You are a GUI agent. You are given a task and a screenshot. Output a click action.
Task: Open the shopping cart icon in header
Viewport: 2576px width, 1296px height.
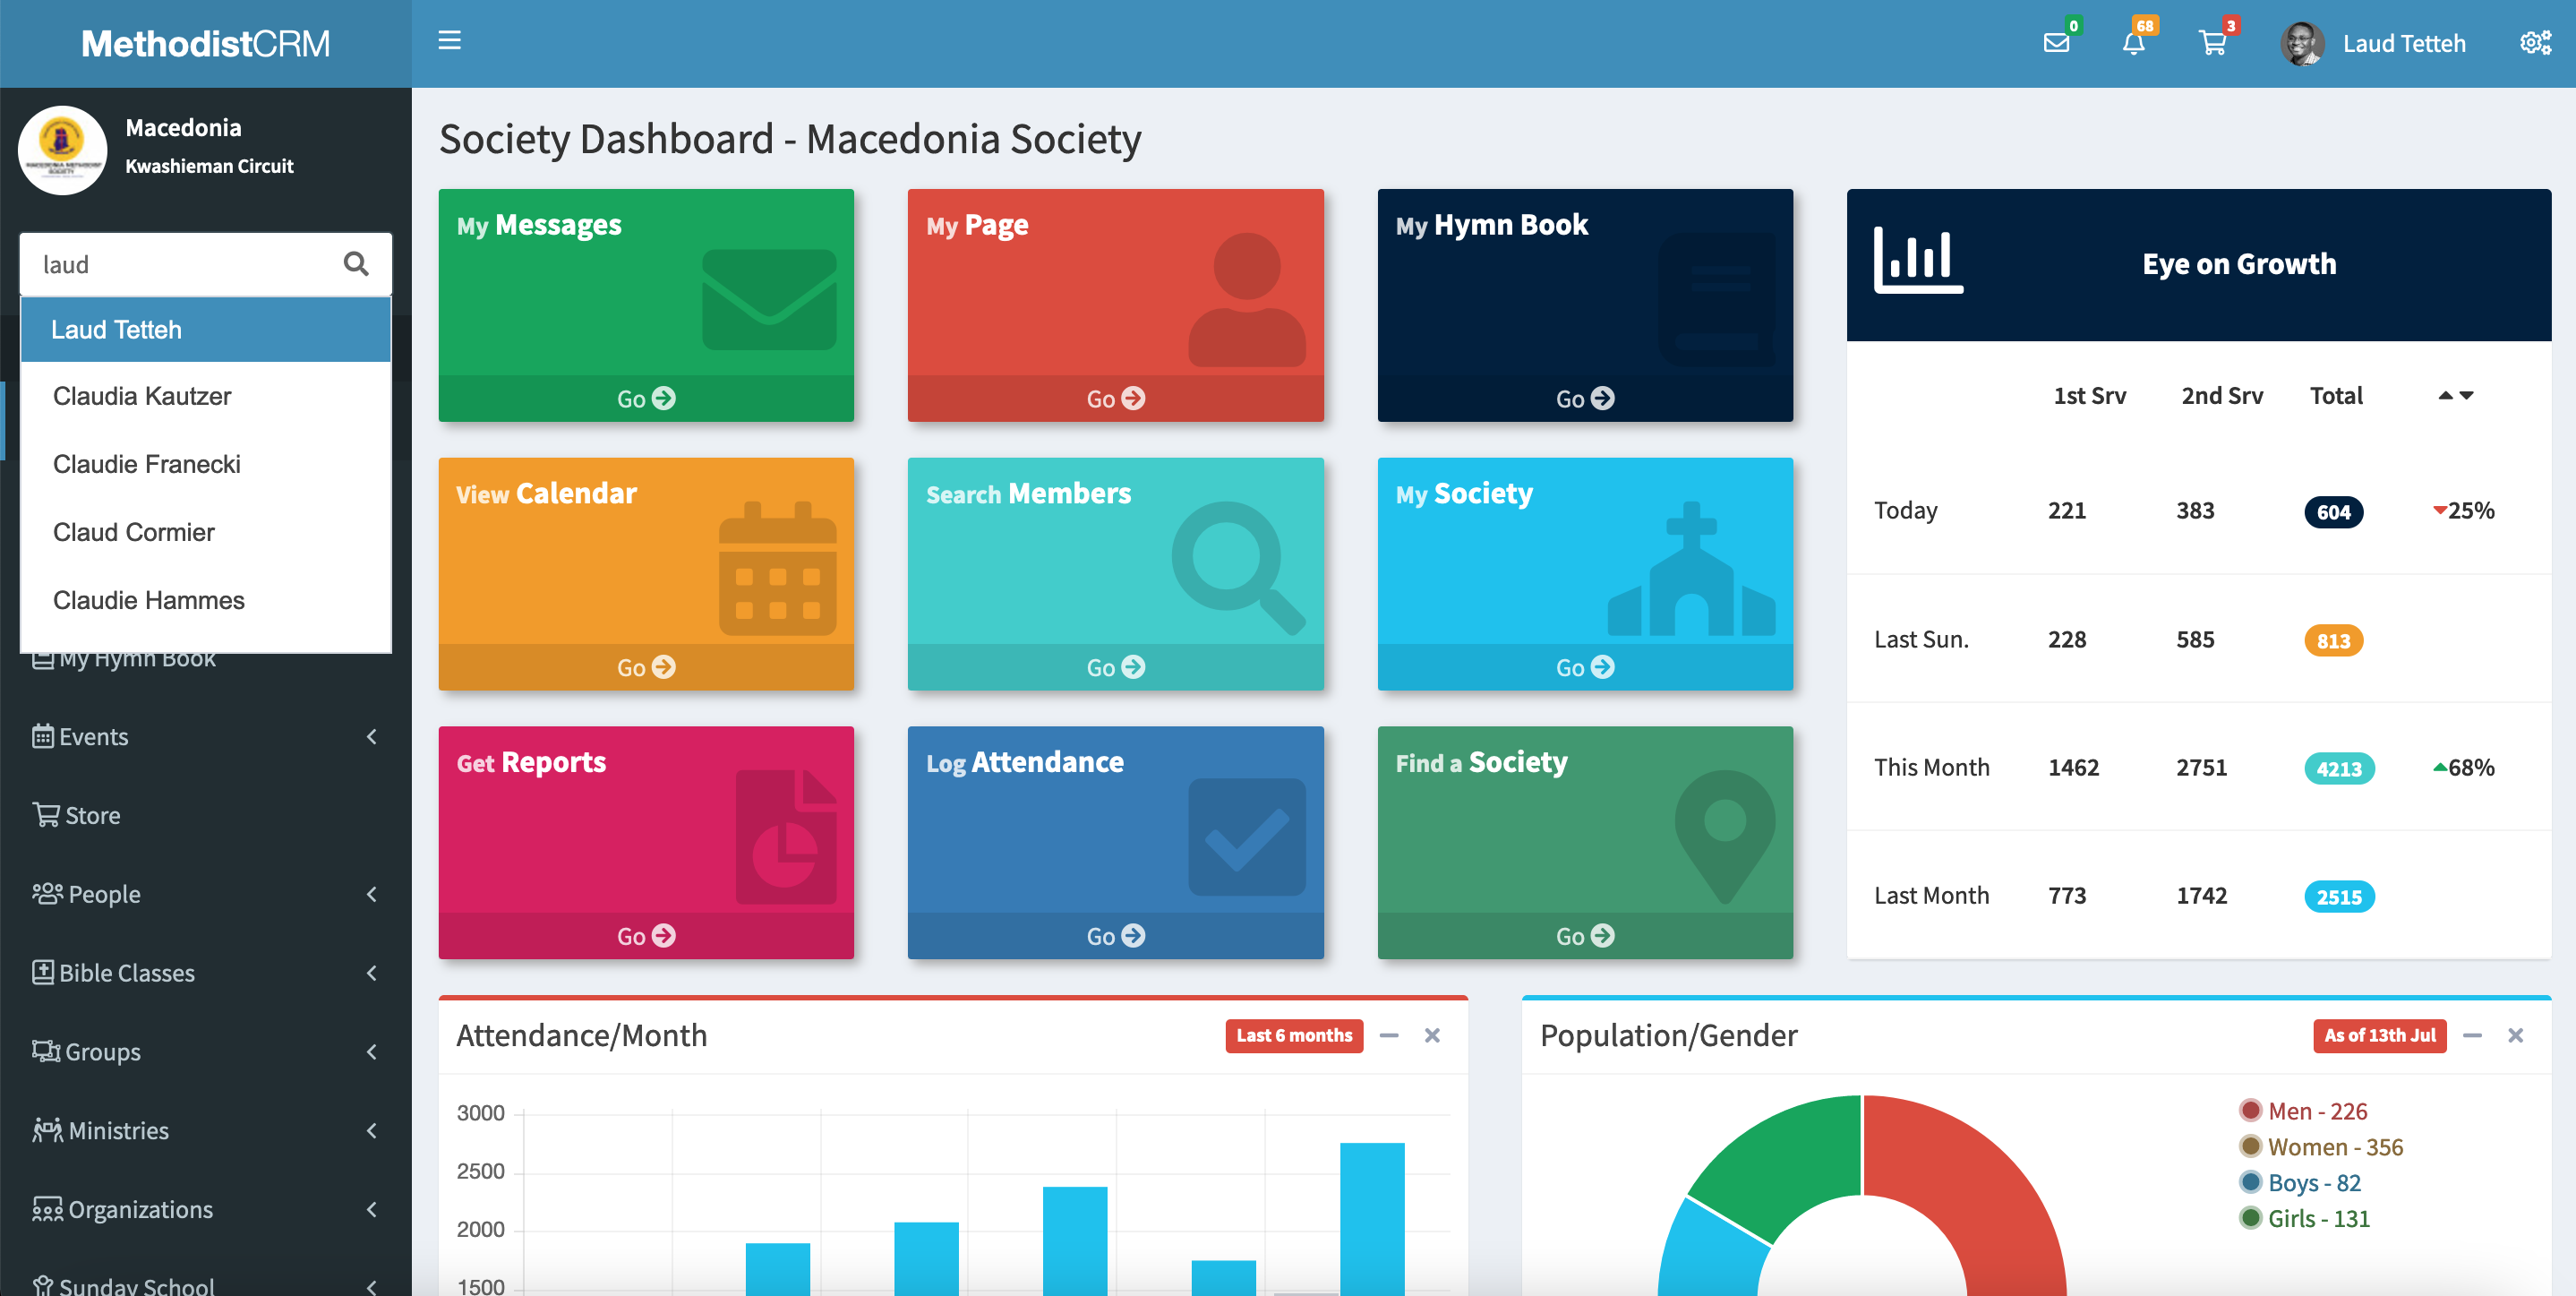tap(2212, 43)
